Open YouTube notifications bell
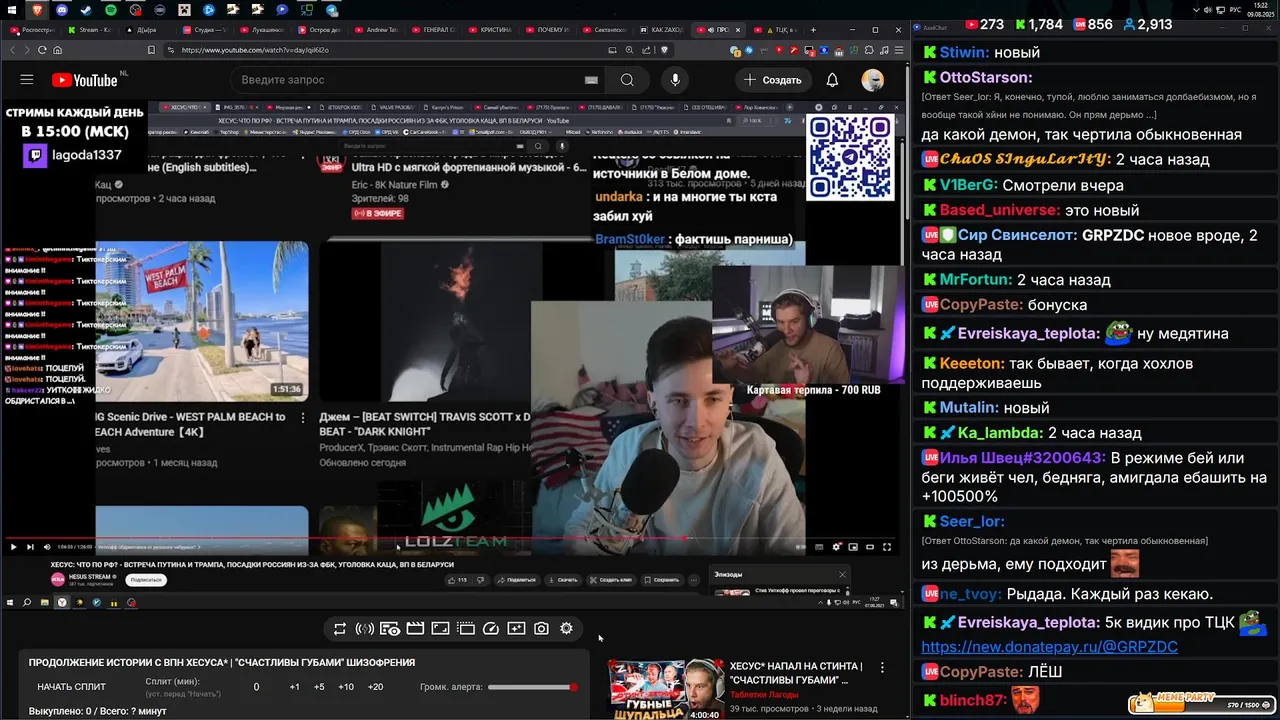Screen dimensions: 1280x720 click(x=832, y=80)
